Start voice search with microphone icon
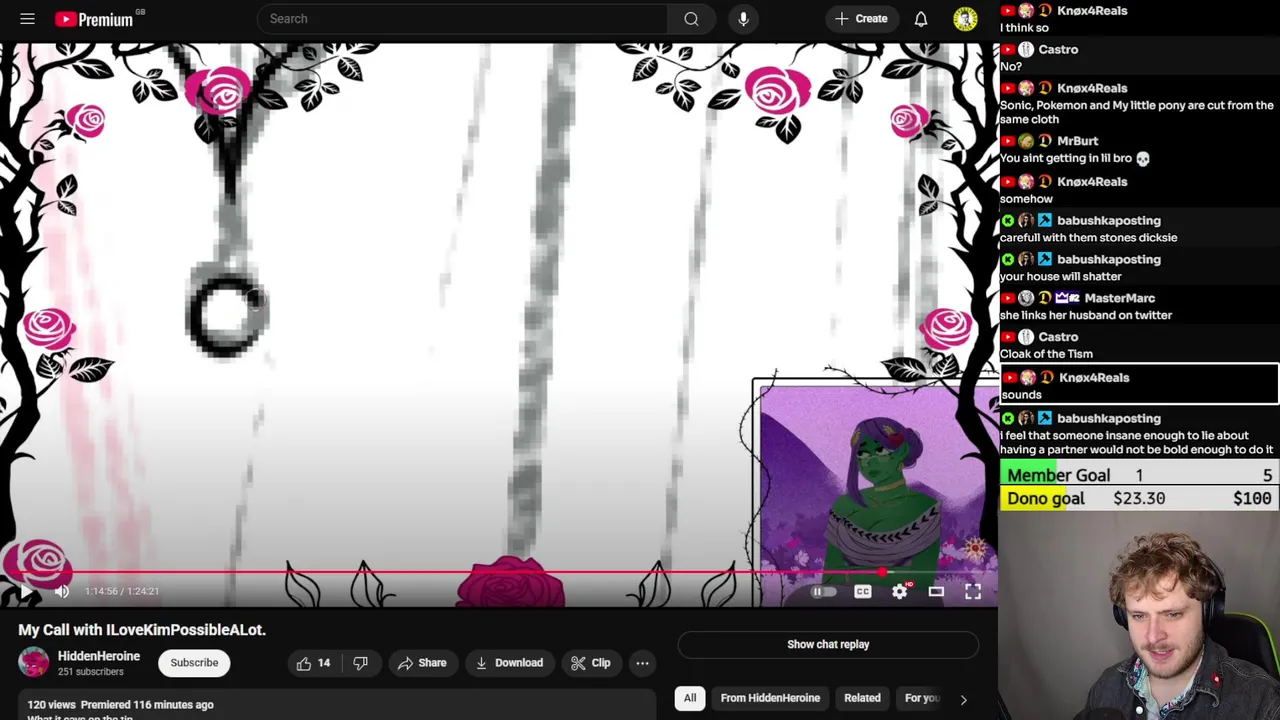The width and height of the screenshot is (1280, 720). 743,18
